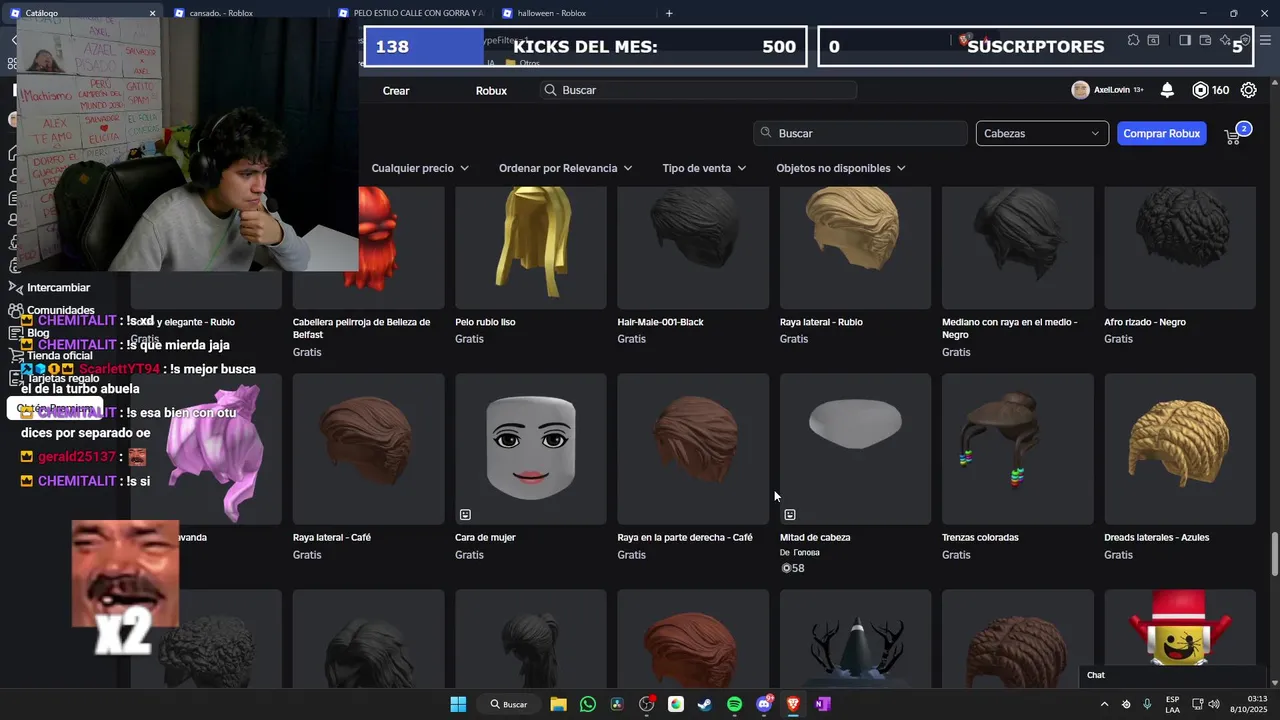
Task: Open the Roblox notifications bell
Action: point(1167,90)
